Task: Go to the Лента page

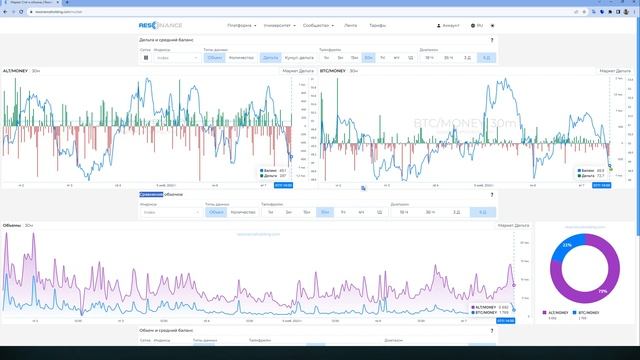Action: (x=350, y=25)
